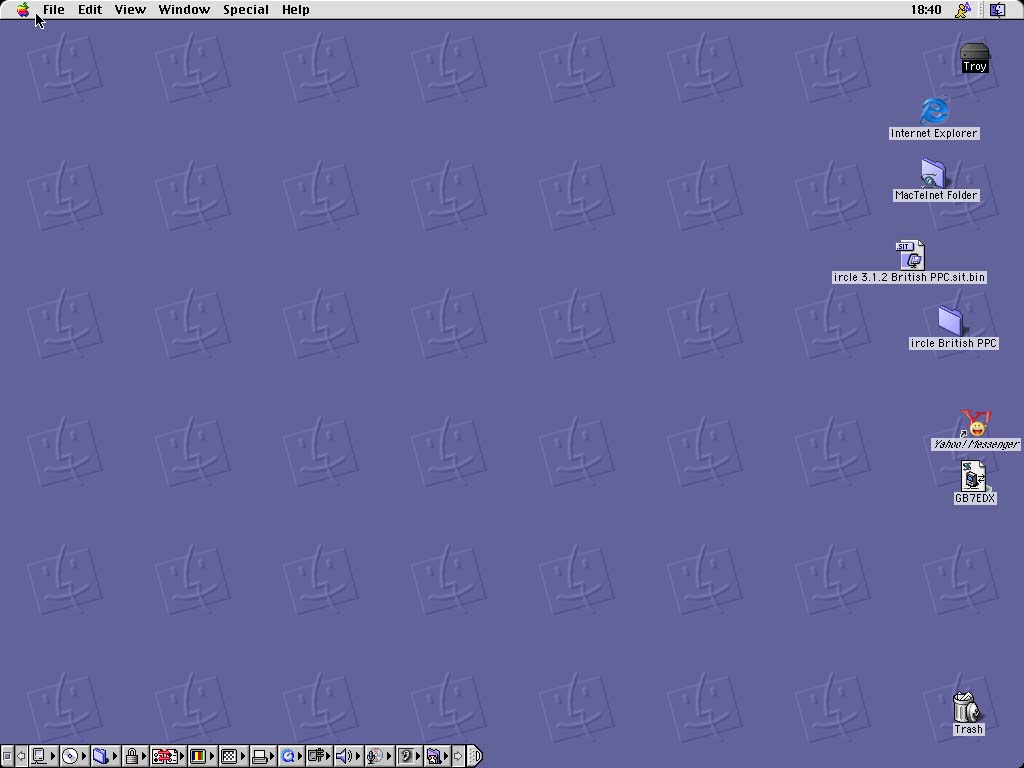
Task: Open the File menu
Action: 54,10
